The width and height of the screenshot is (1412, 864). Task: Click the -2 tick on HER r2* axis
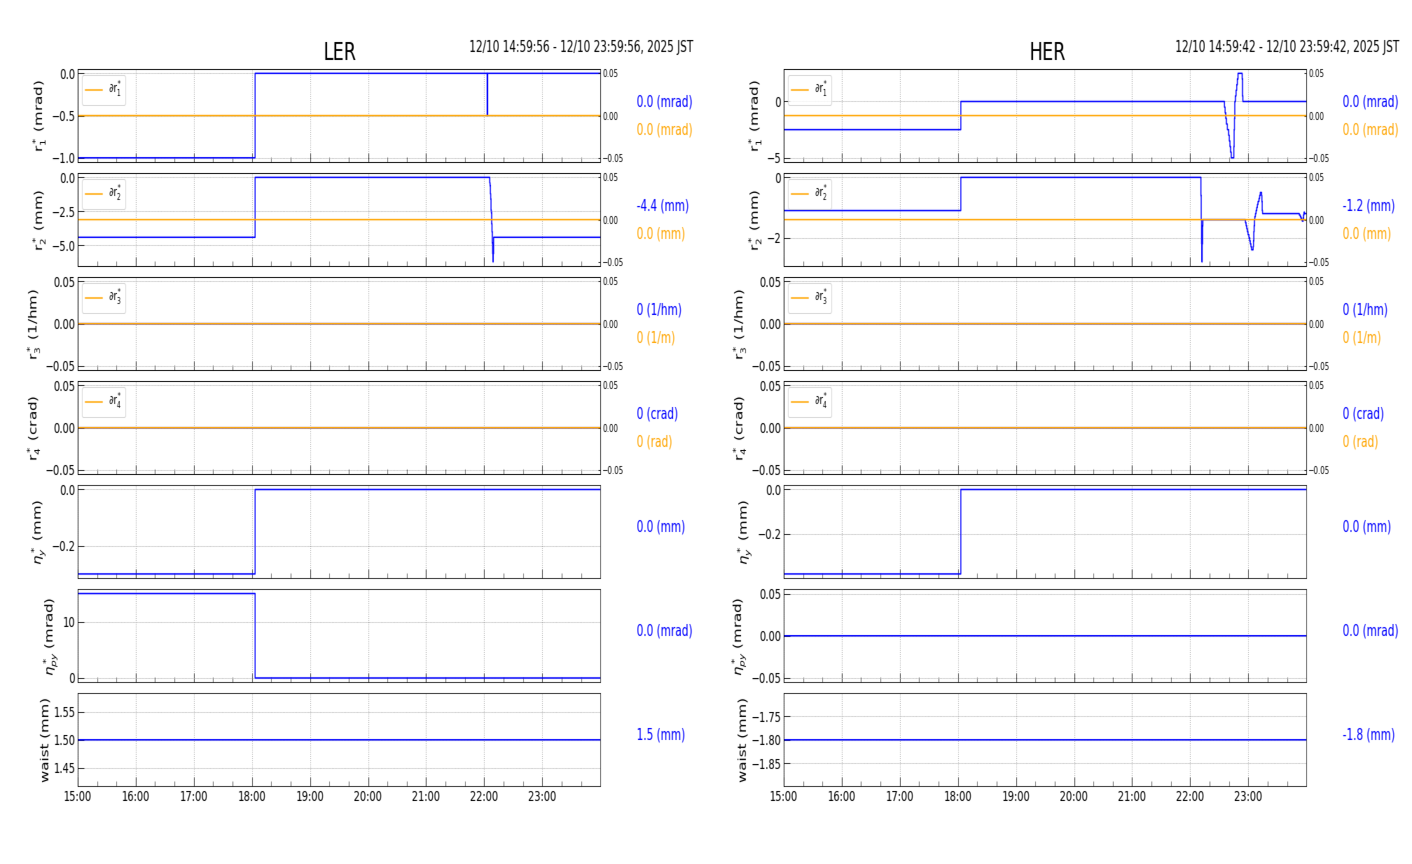tap(774, 238)
